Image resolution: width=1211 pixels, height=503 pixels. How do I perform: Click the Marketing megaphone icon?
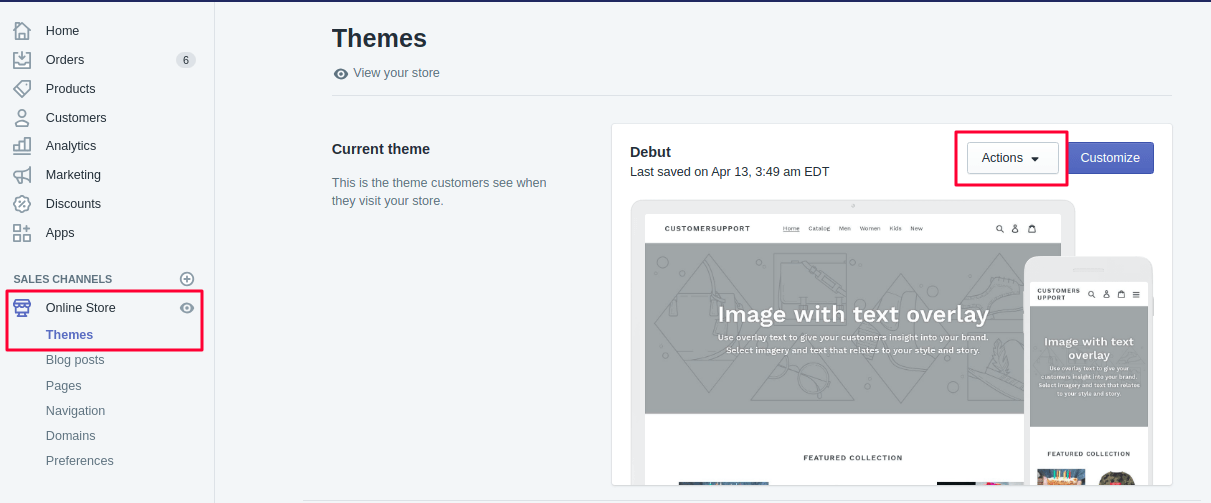[22, 175]
